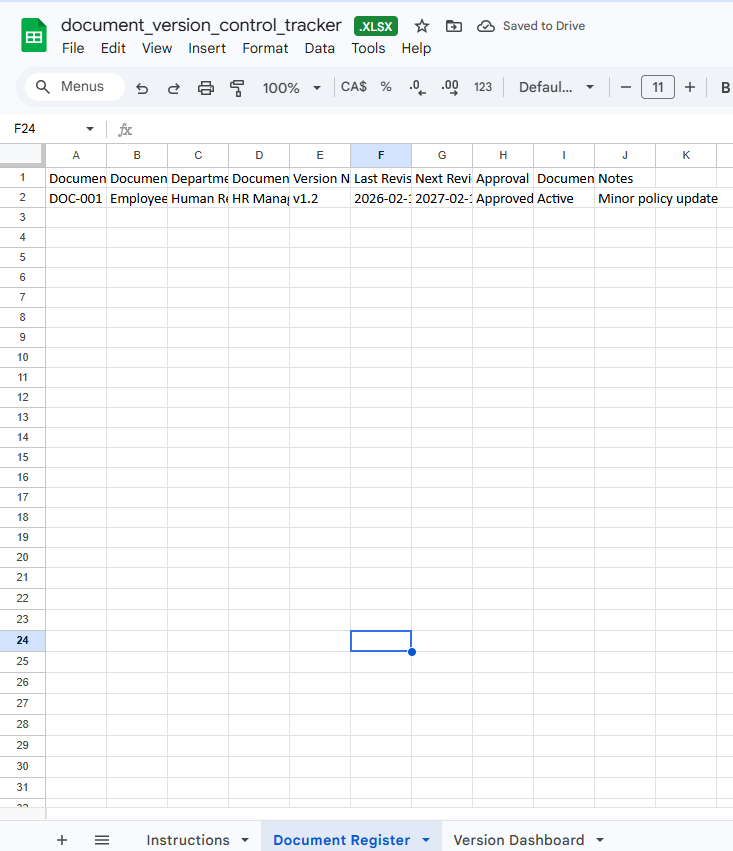Open the zoom 100% dropdown
733x851 pixels.
pyautogui.click(x=291, y=88)
